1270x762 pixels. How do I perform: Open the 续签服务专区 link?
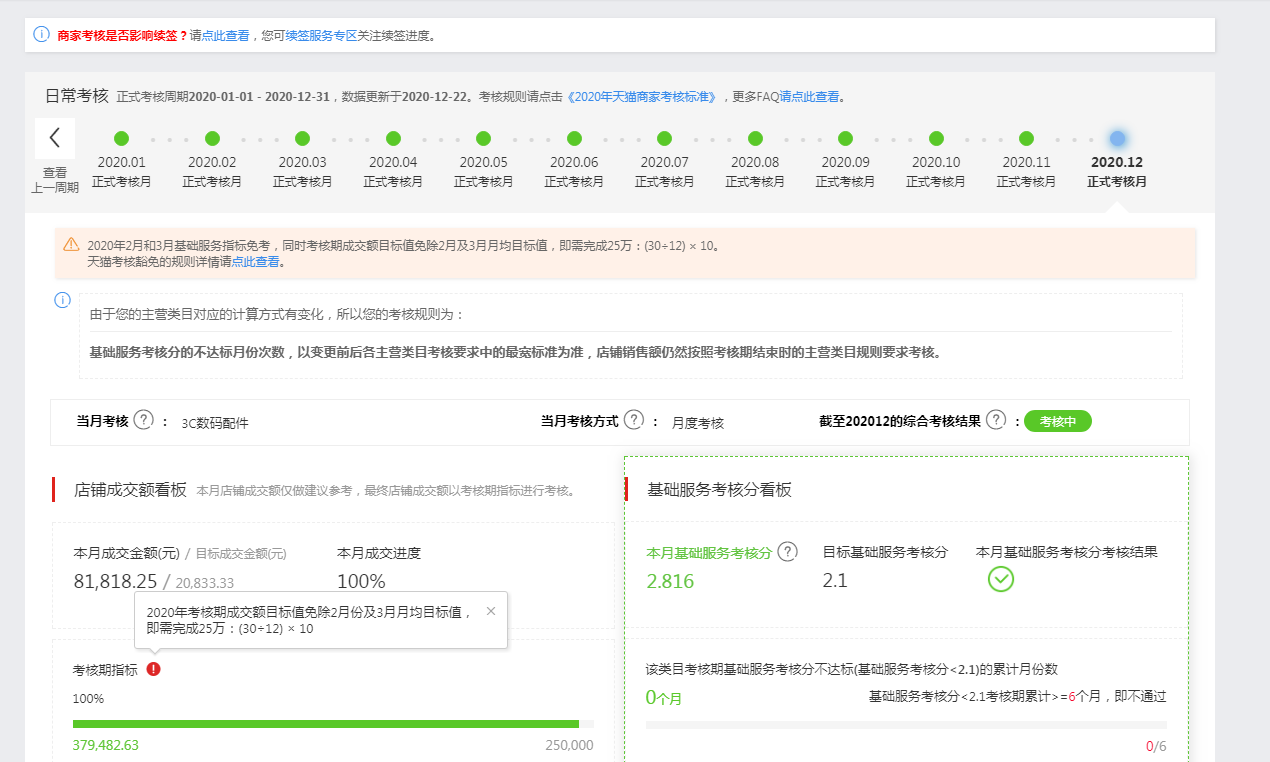click(x=321, y=35)
